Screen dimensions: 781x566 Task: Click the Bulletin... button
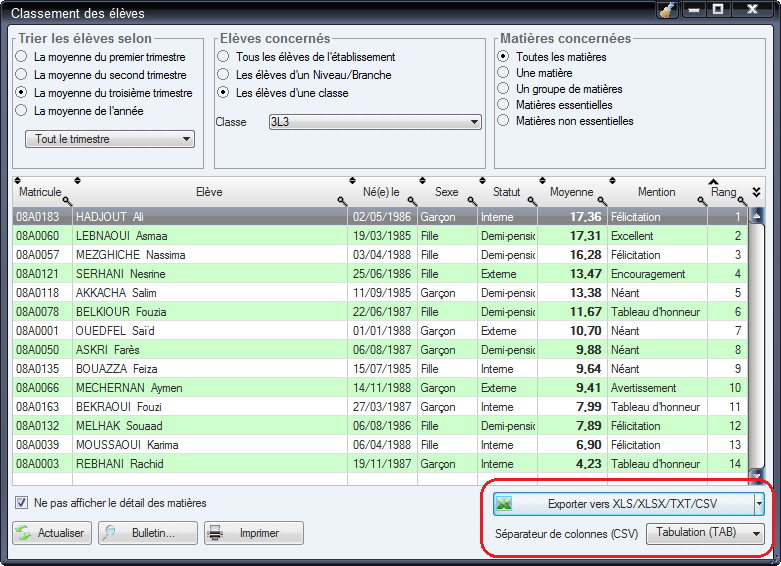148,533
